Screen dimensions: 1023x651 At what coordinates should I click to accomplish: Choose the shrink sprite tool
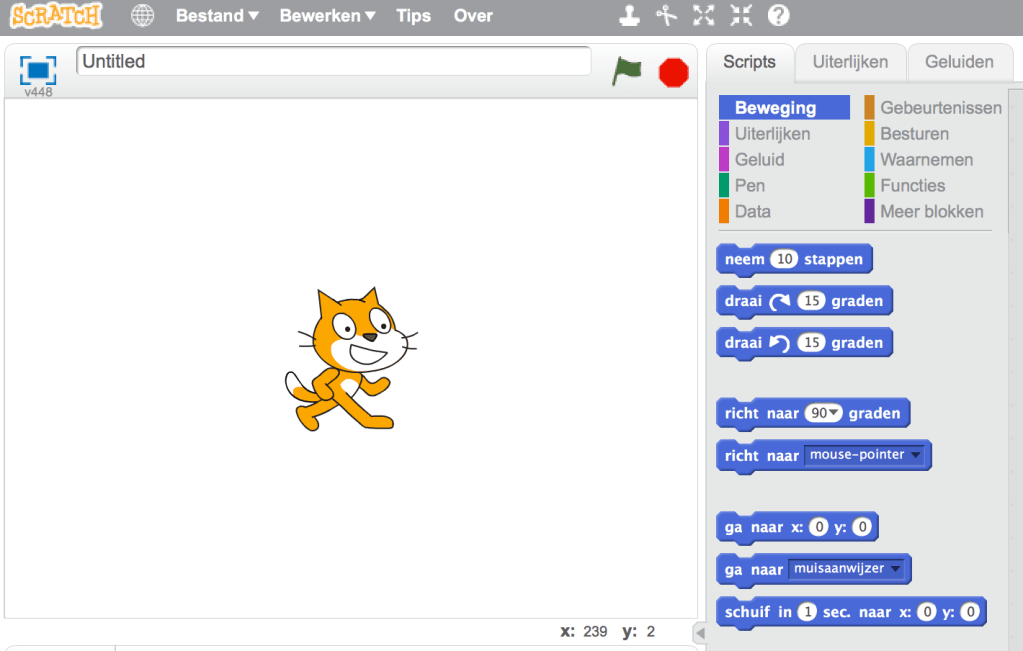(741, 16)
